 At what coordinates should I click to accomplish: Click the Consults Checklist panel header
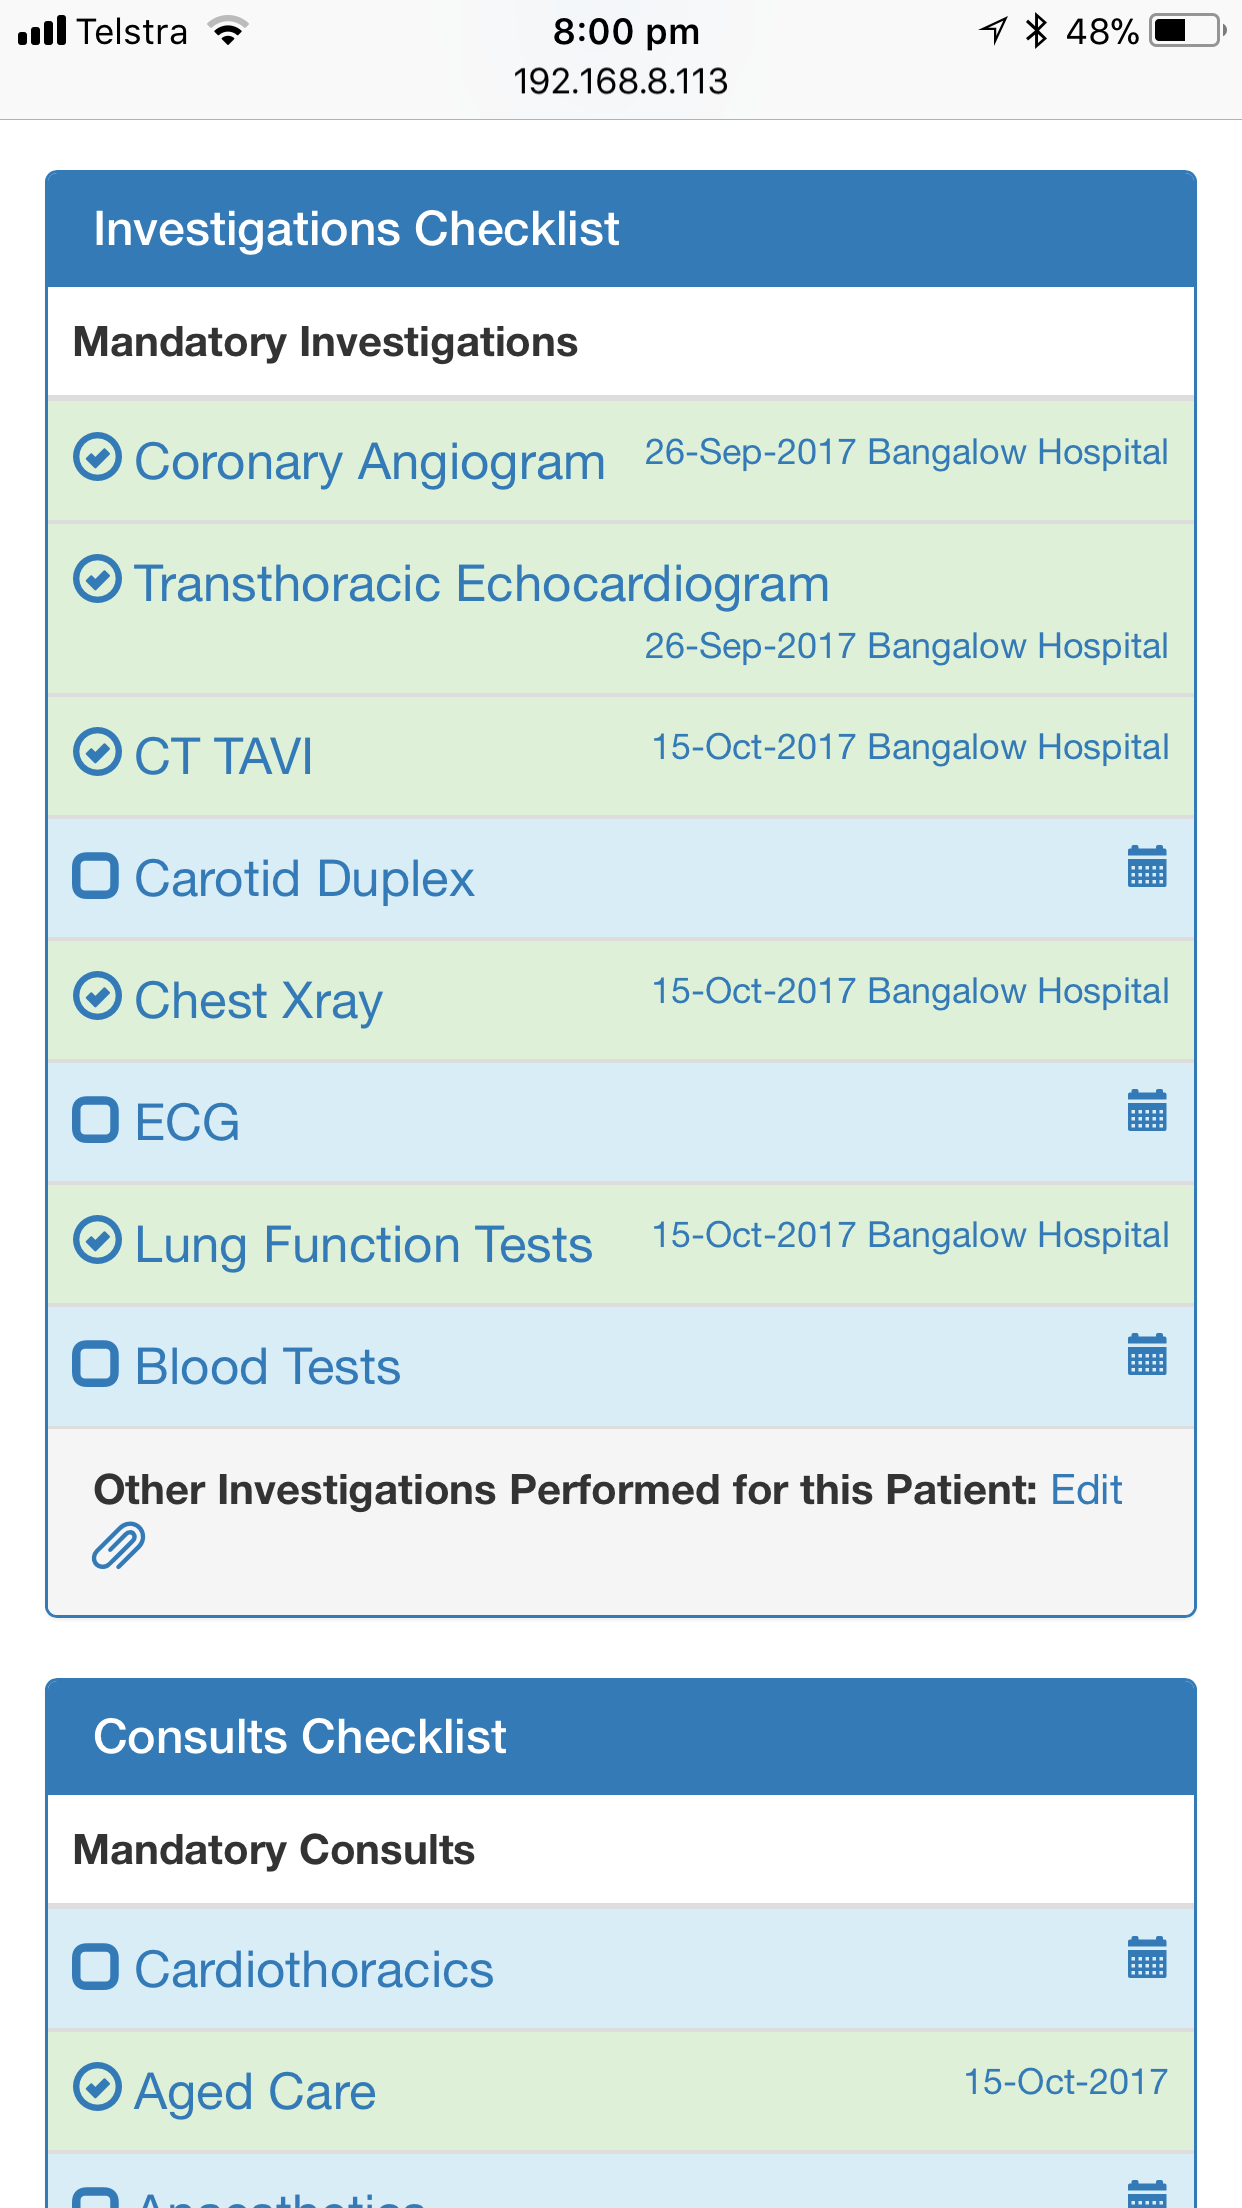click(300, 1737)
